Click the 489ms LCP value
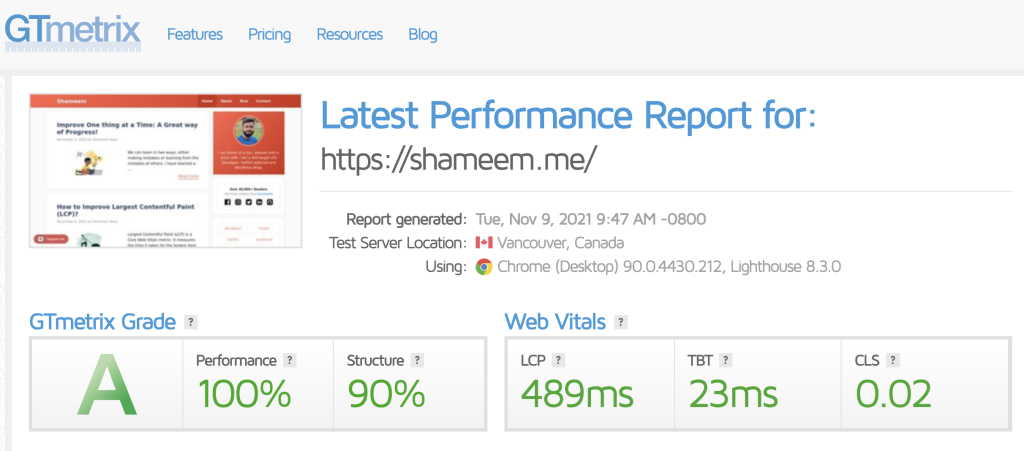Viewport: 1024px width, 451px height. point(576,393)
